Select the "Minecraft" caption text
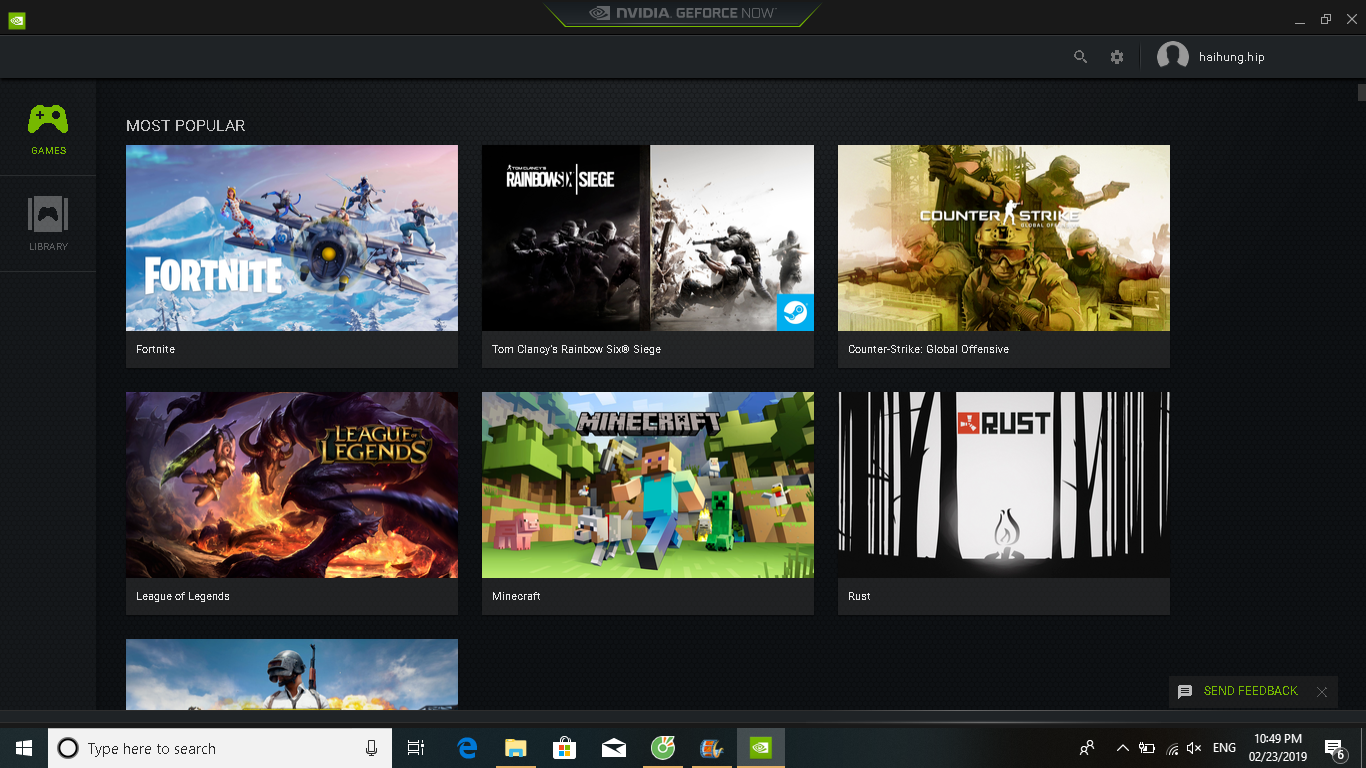This screenshot has height=768, width=1366. (516, 596)
